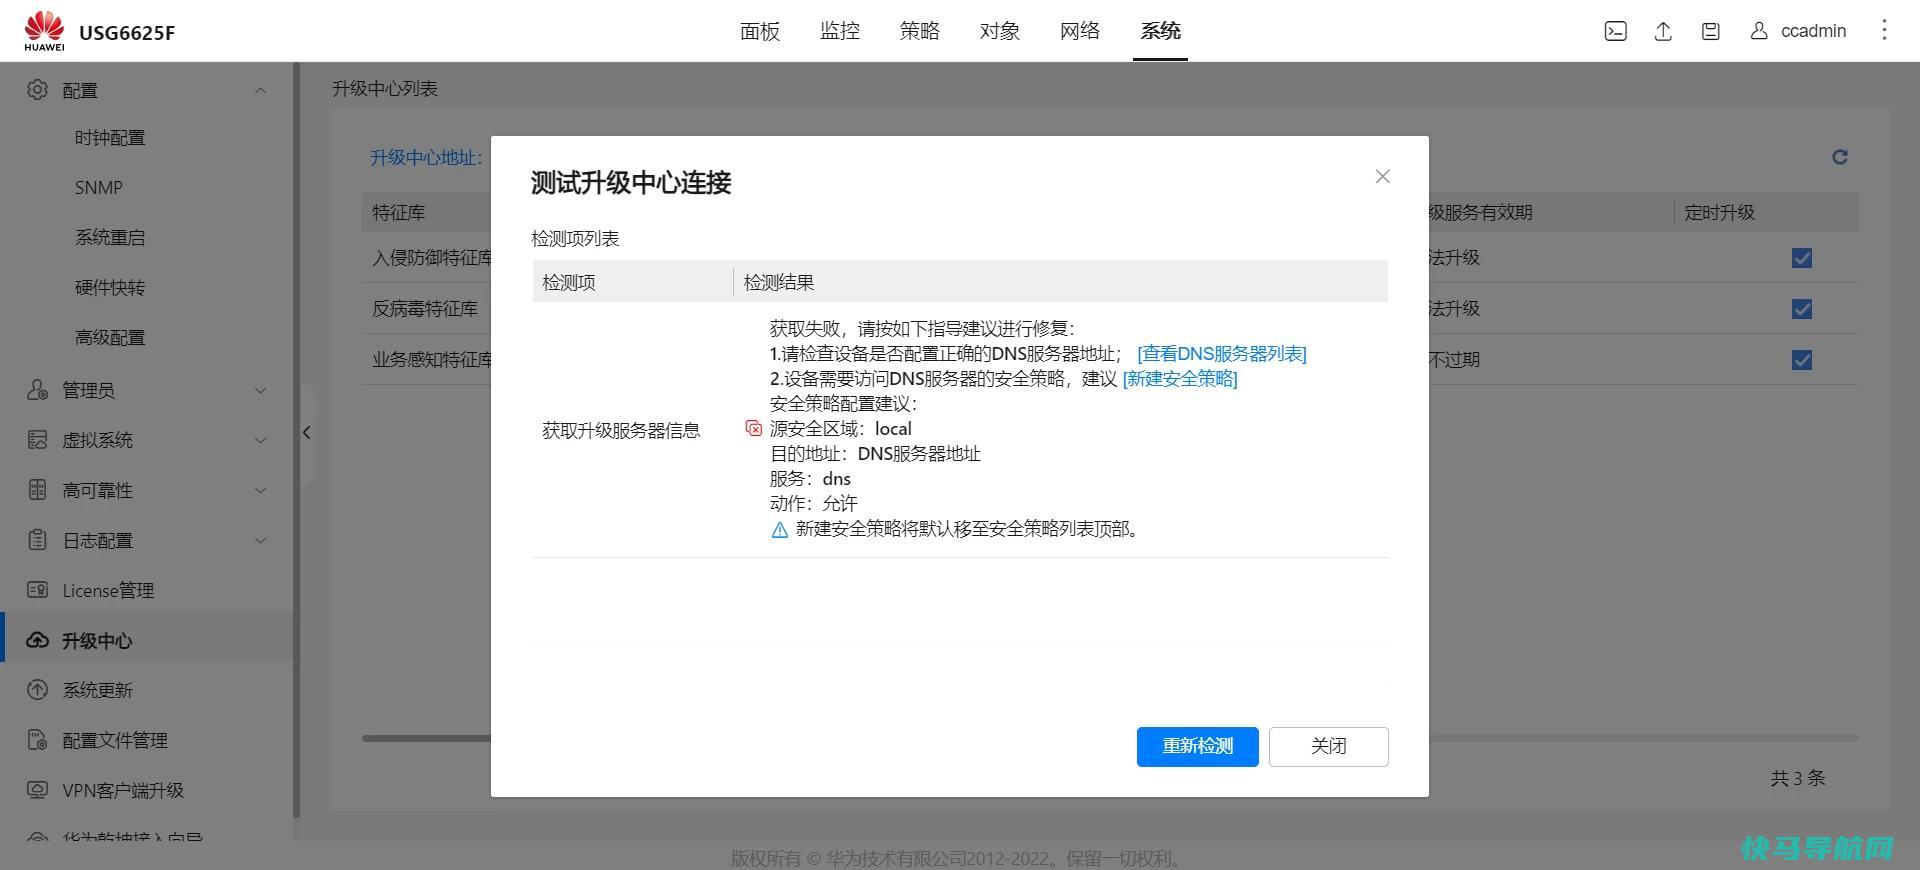Click the 关闭 button
This screenshot has height=870, width=1920.
(x=1328, y=746)
